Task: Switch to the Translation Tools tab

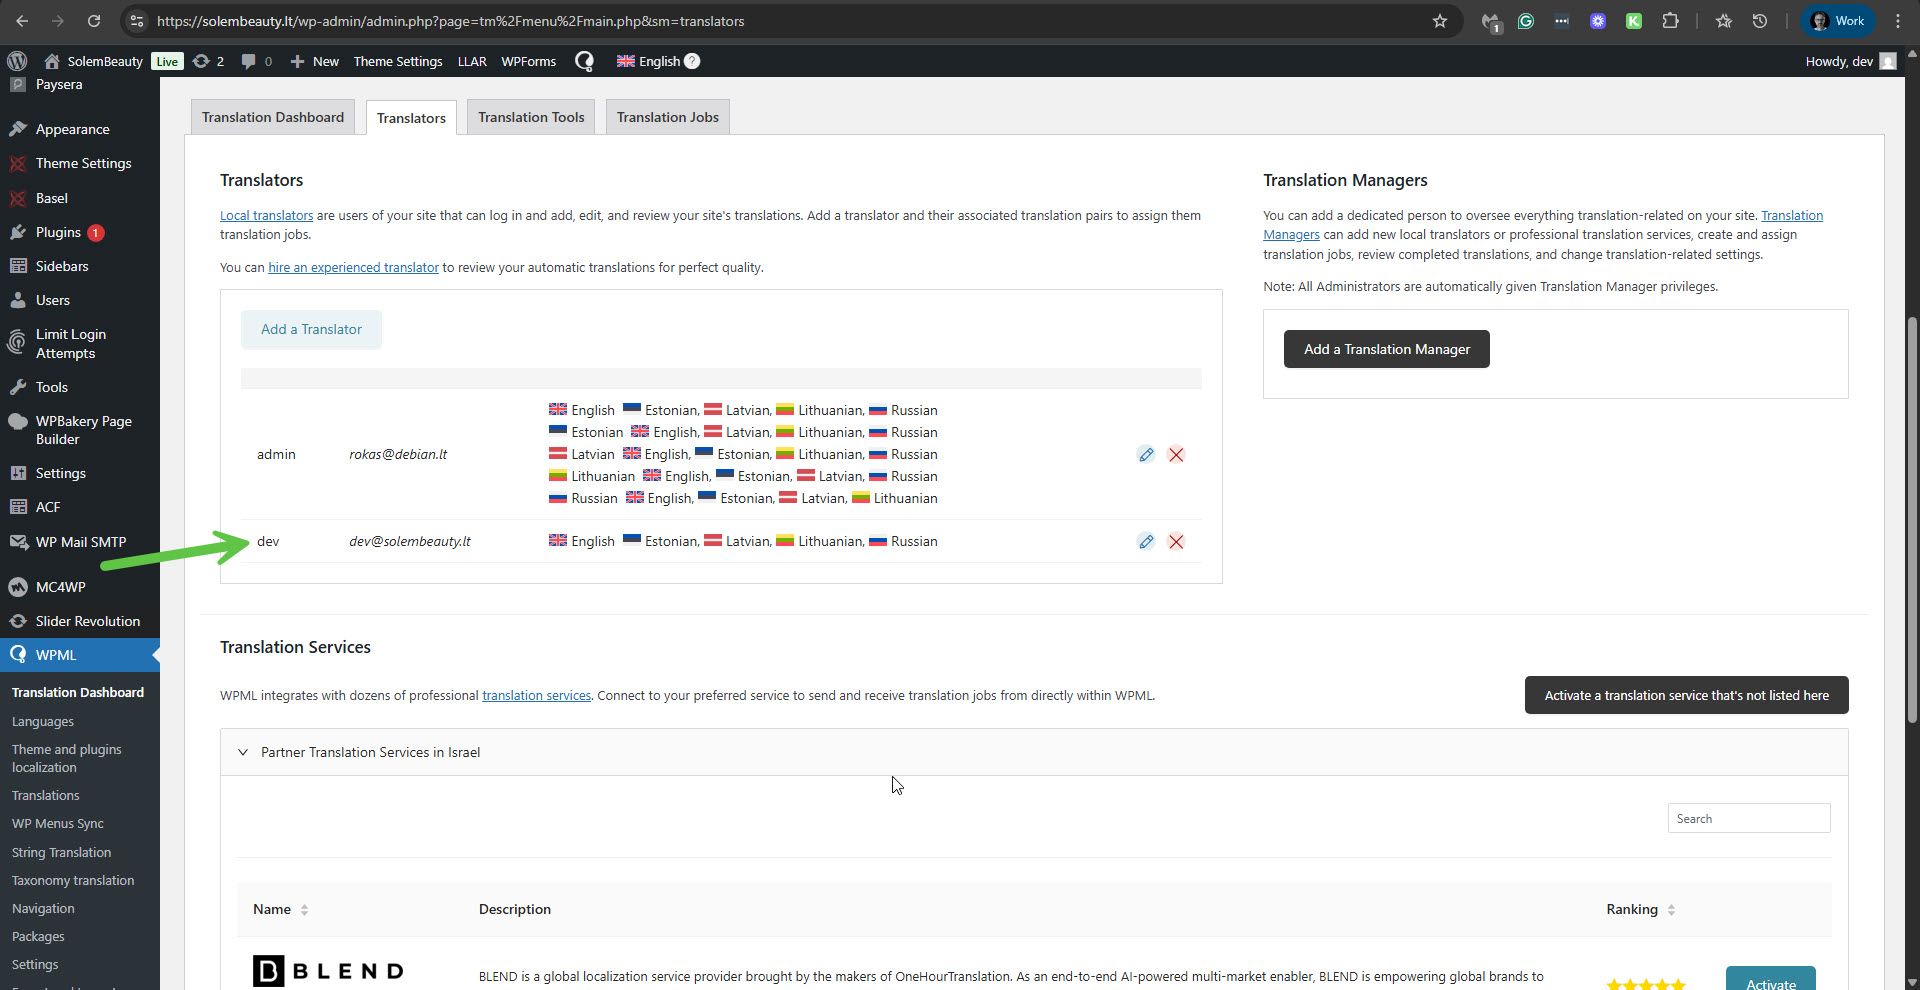Action: (x=531, y=117)
